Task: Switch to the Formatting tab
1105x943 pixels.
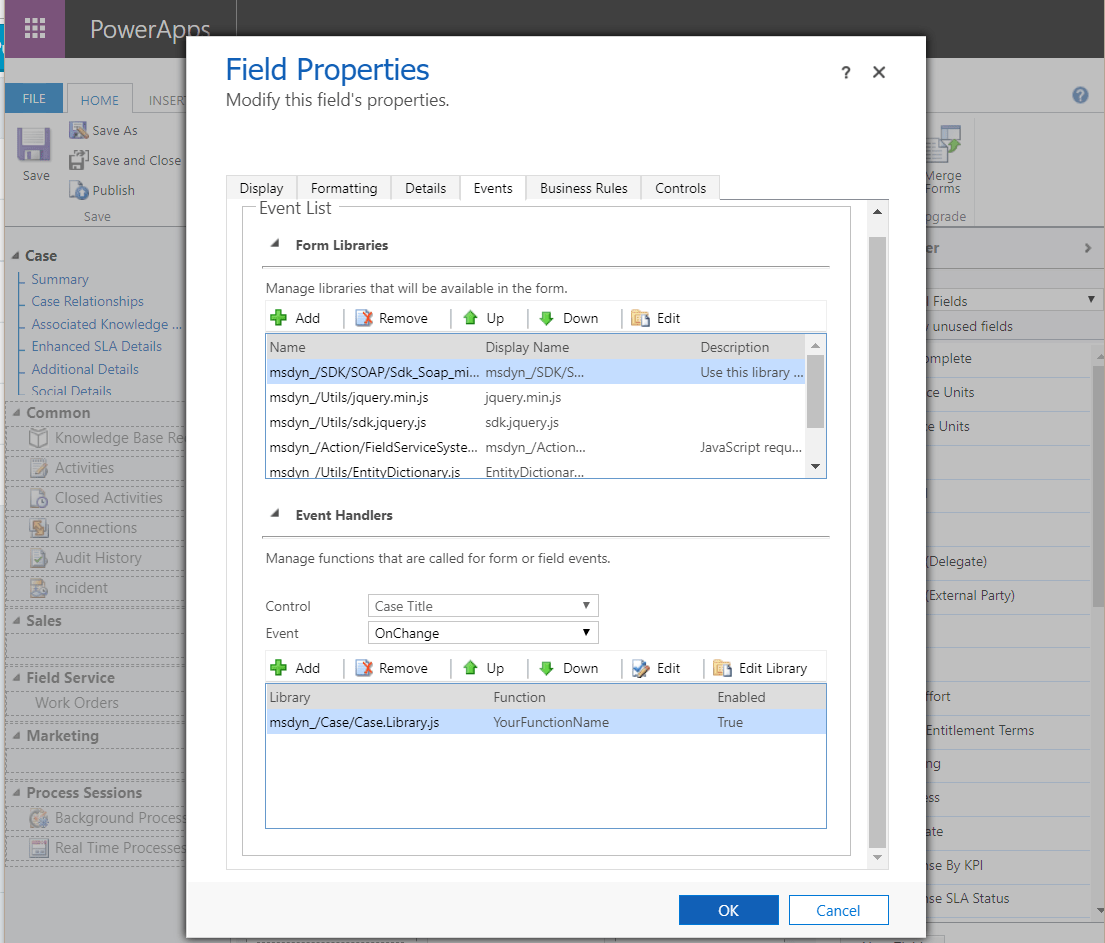Action: tap(343, 187)
